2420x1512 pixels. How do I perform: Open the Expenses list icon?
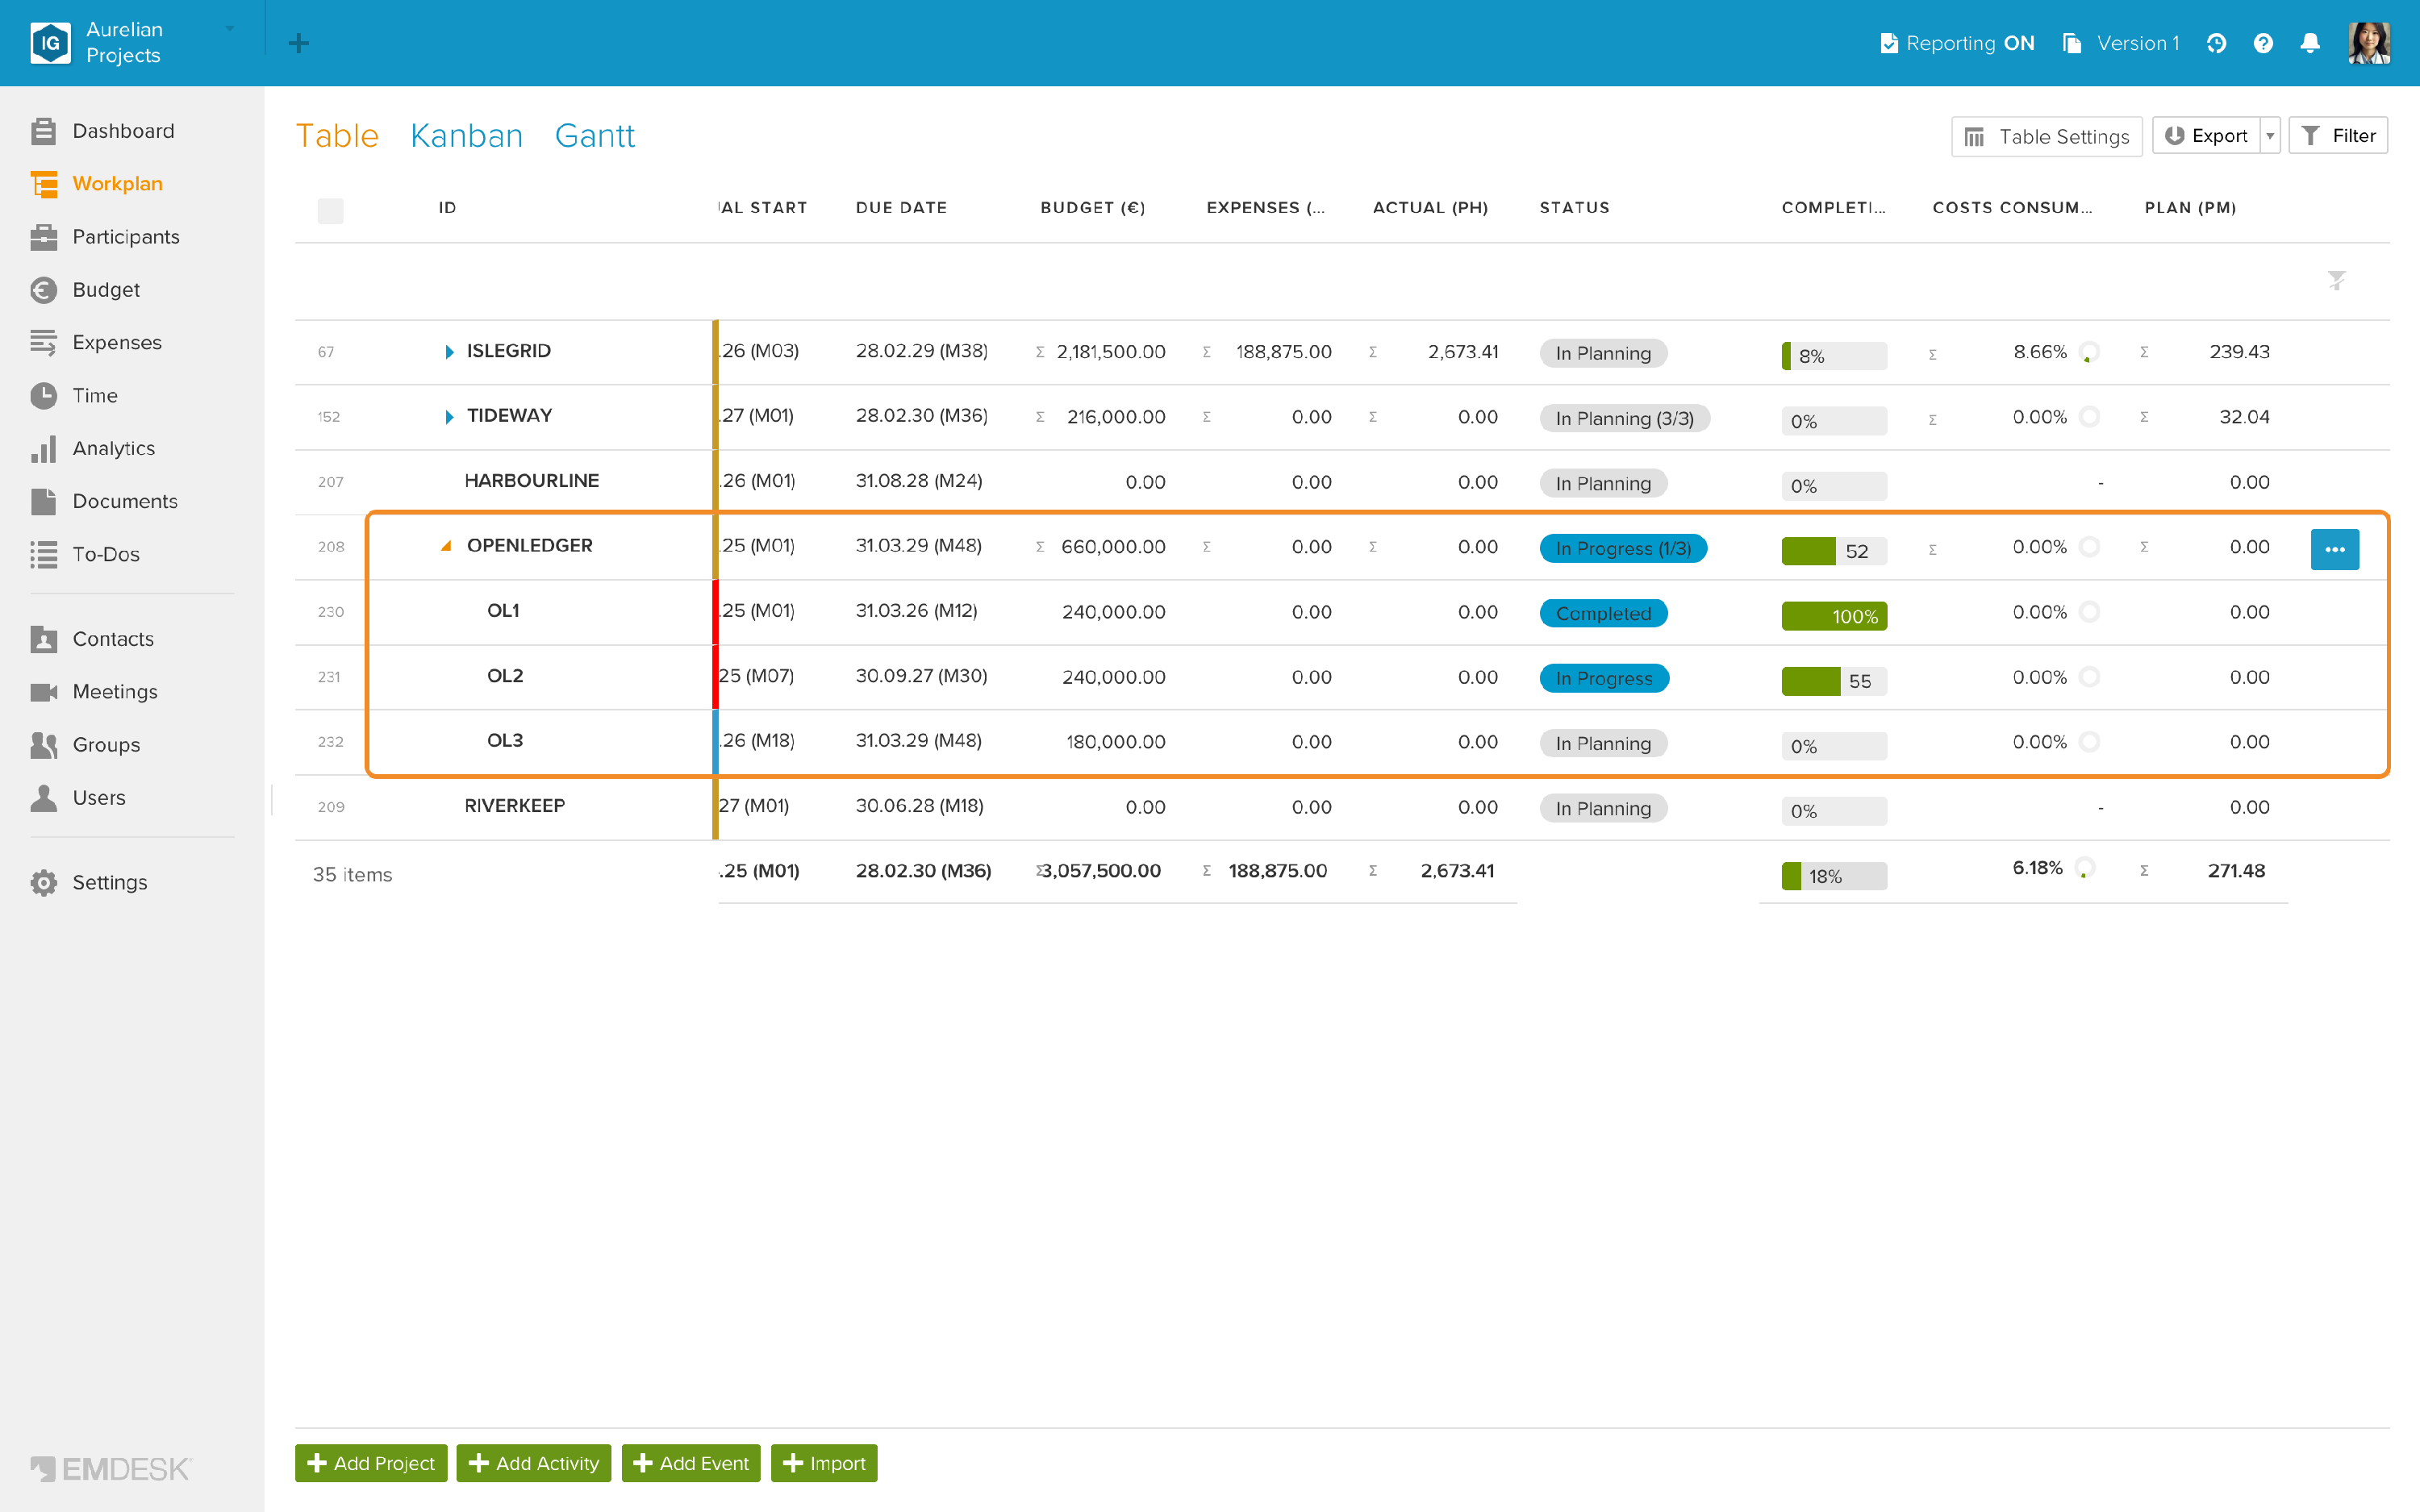(x=43, y=343)
